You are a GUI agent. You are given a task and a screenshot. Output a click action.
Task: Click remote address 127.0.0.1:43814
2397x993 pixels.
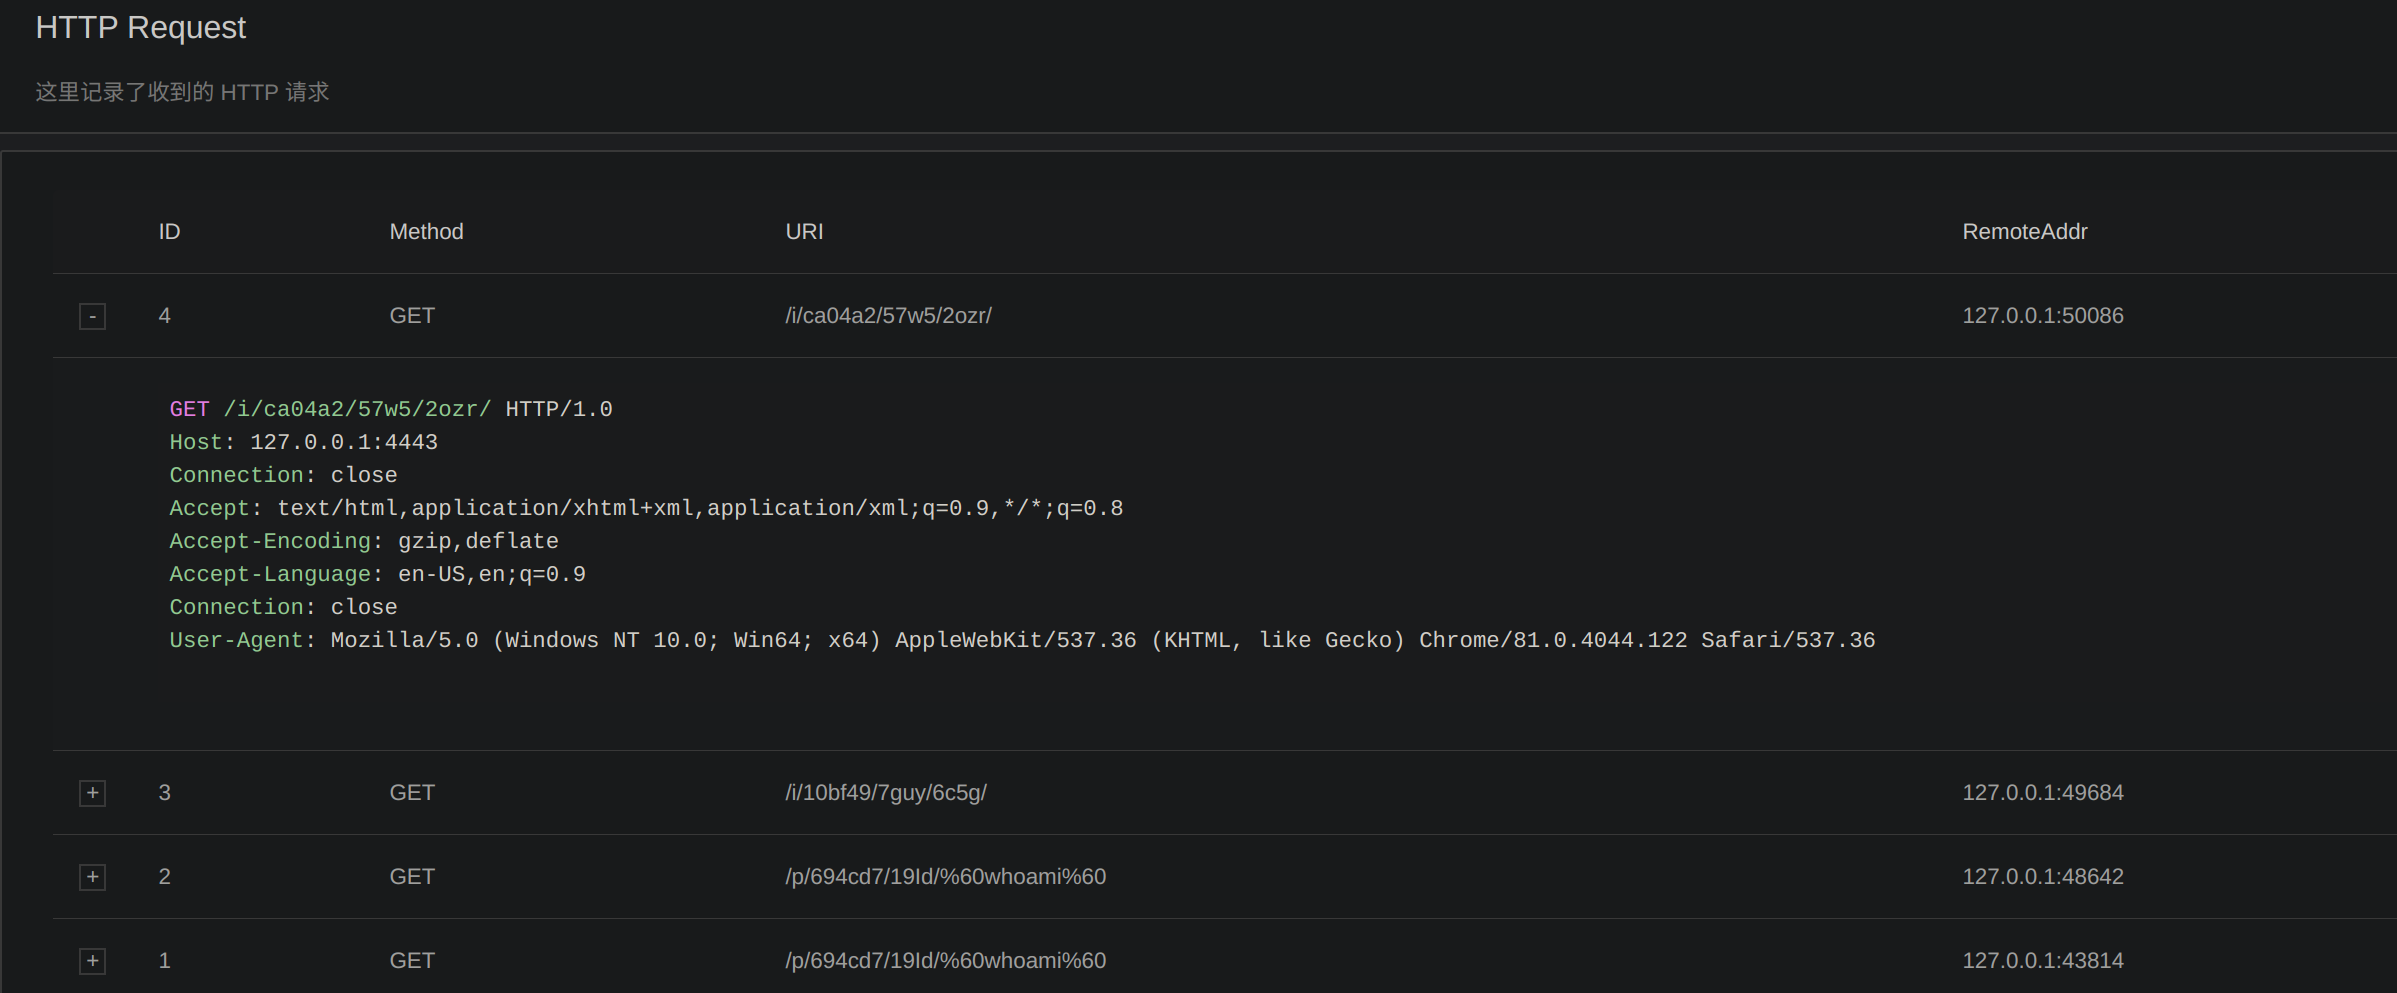2043,961
